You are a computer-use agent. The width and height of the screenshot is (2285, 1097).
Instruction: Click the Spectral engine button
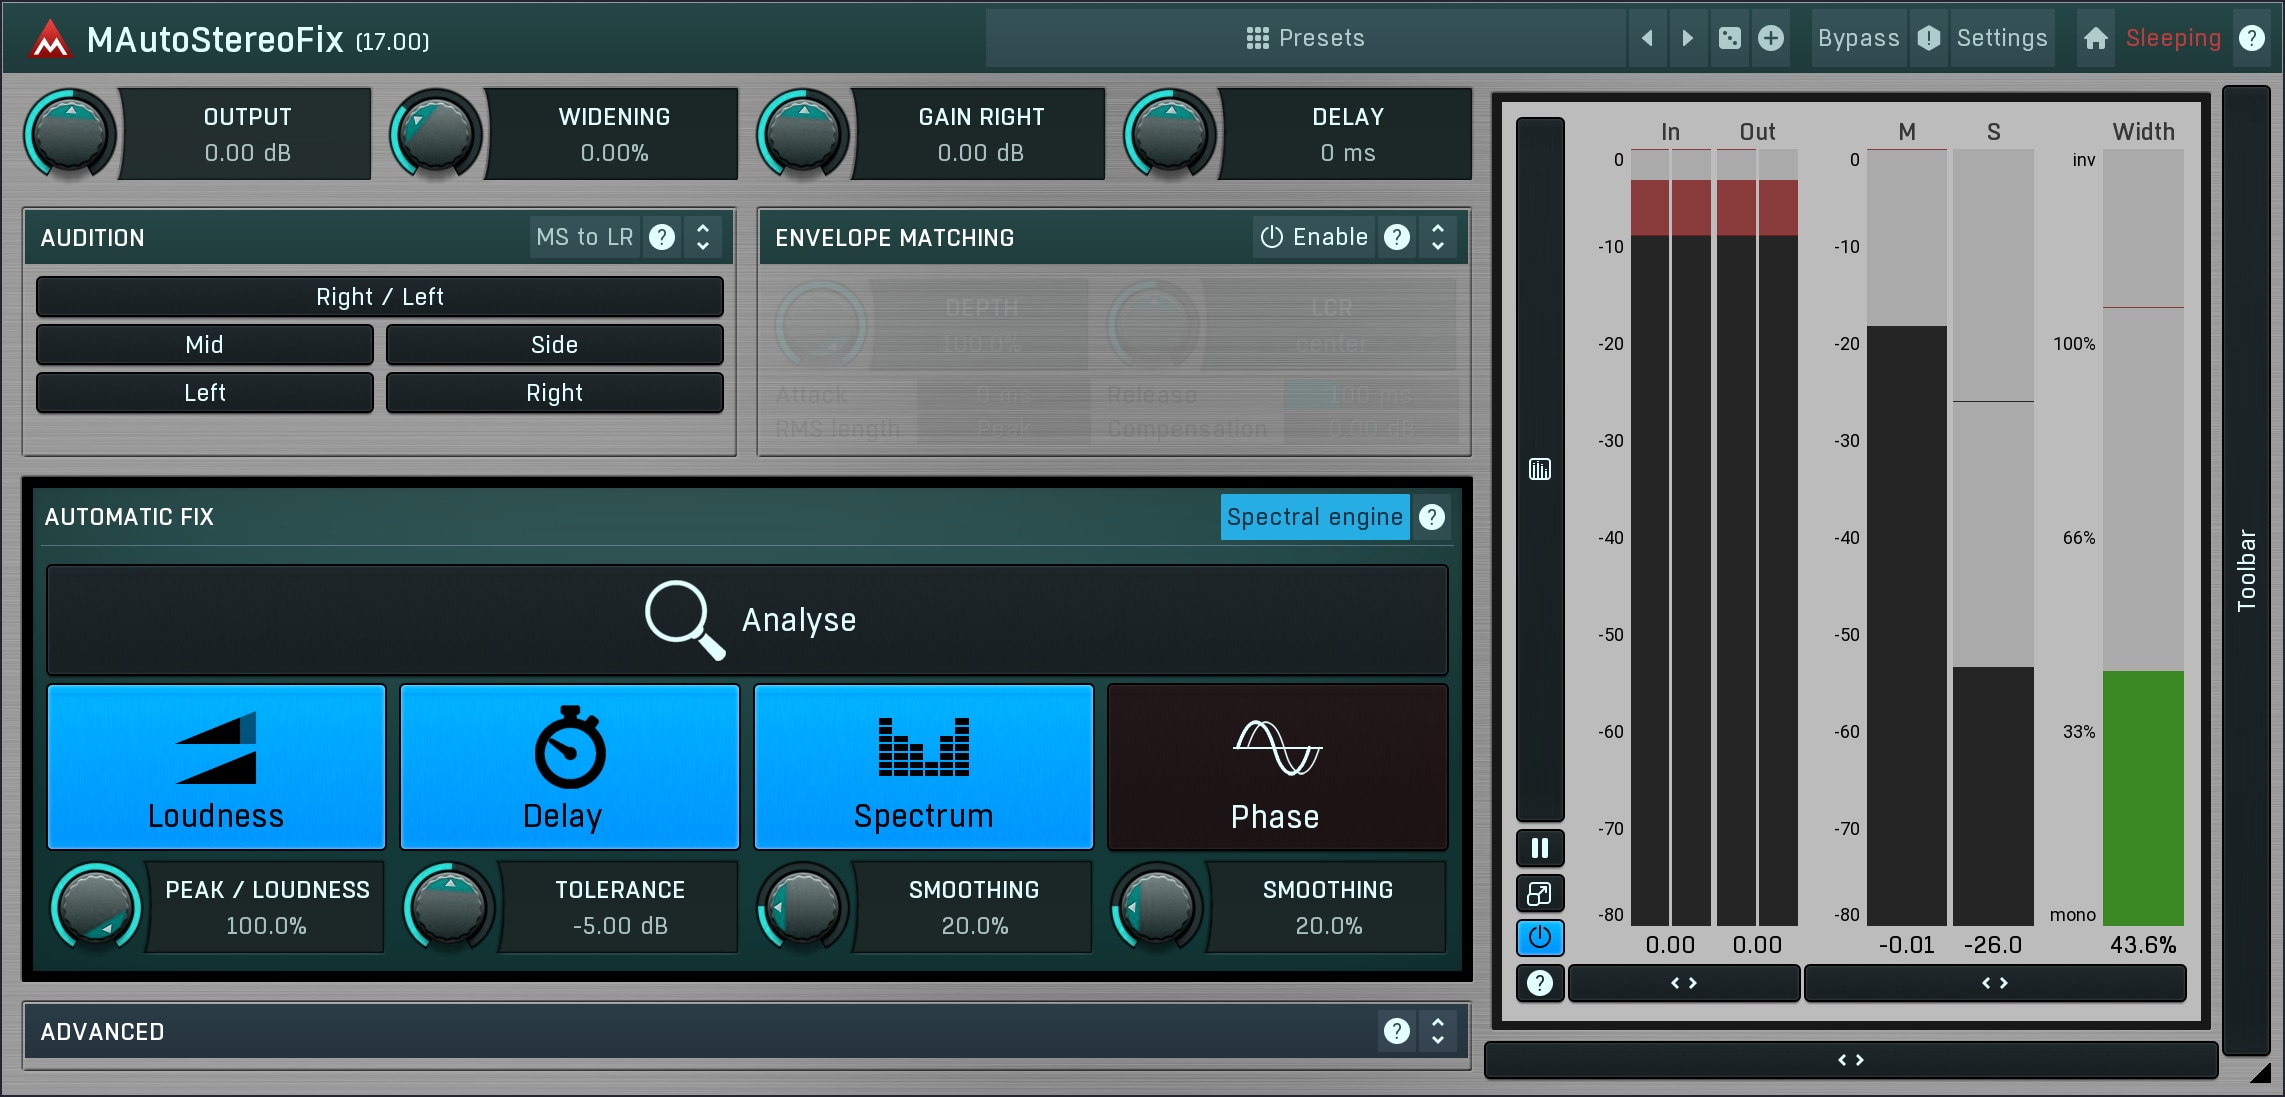click(x=1314, y=517)
